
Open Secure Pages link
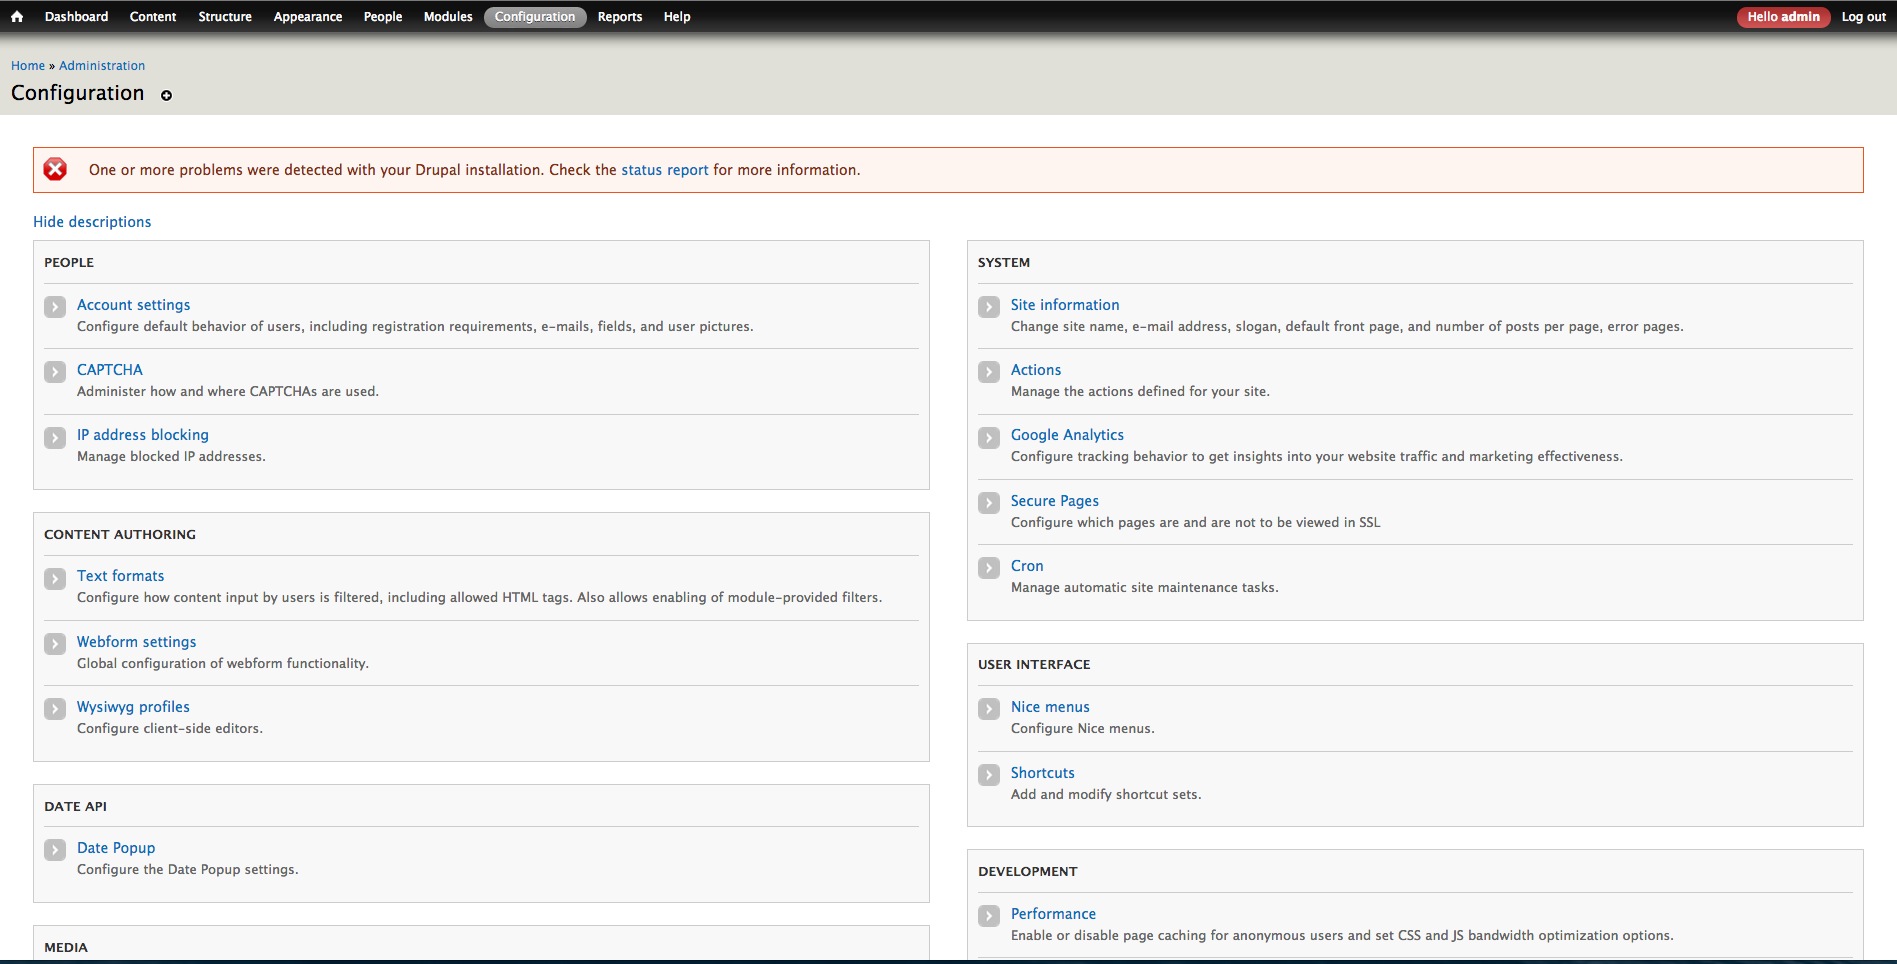[1055, 501]
